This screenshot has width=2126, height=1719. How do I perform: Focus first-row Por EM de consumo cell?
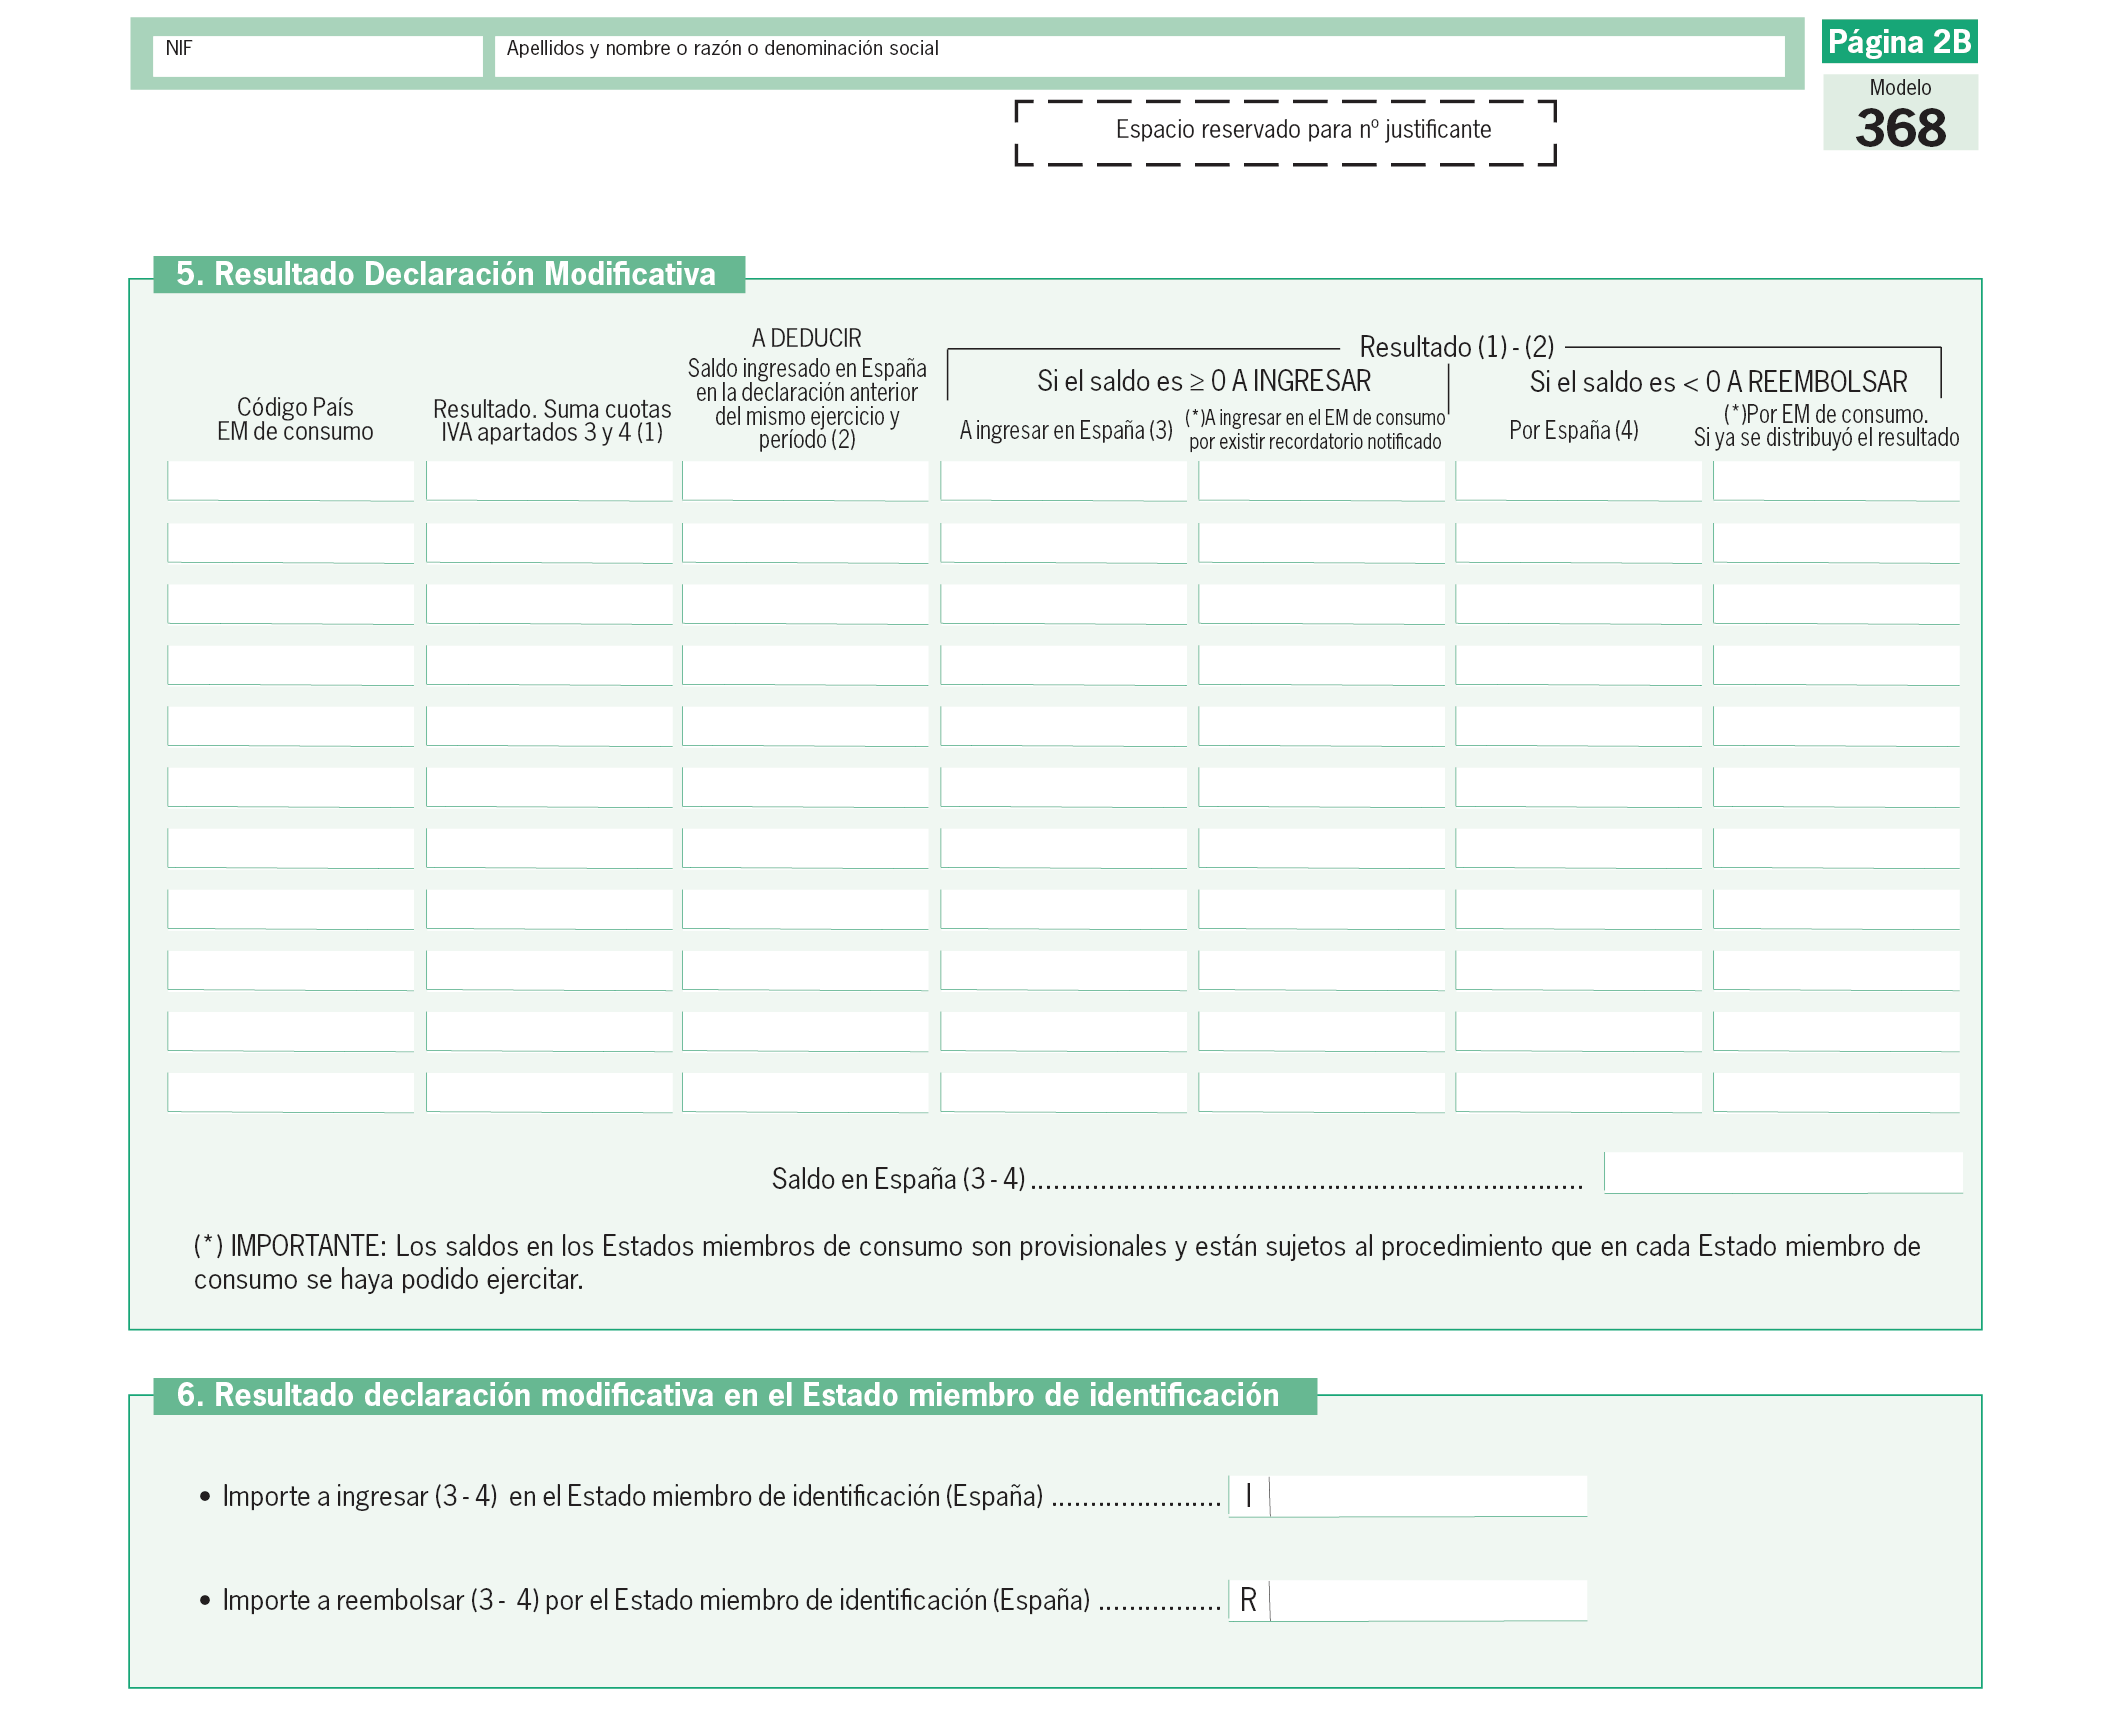click(x=1836, y=481)
